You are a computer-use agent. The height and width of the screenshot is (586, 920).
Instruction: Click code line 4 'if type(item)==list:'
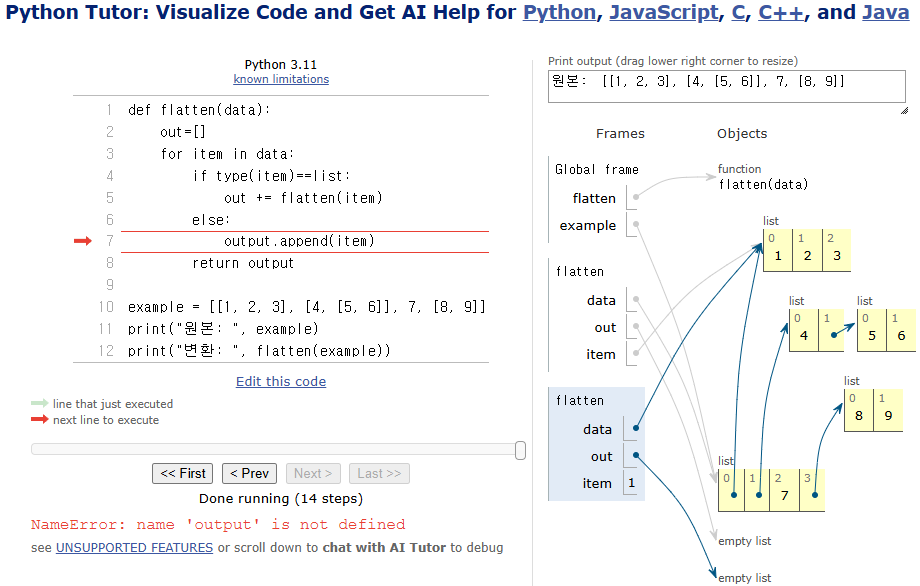point(271,176)
